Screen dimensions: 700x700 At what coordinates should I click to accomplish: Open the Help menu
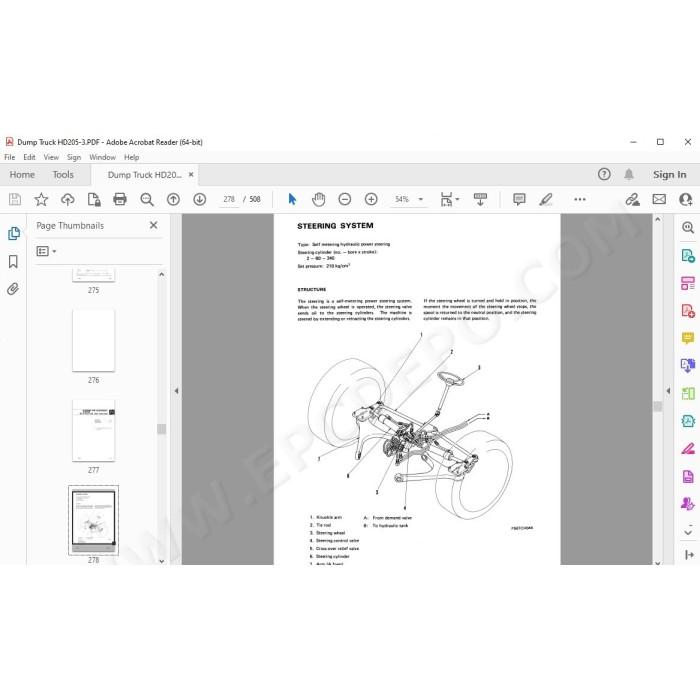[132, 157]
